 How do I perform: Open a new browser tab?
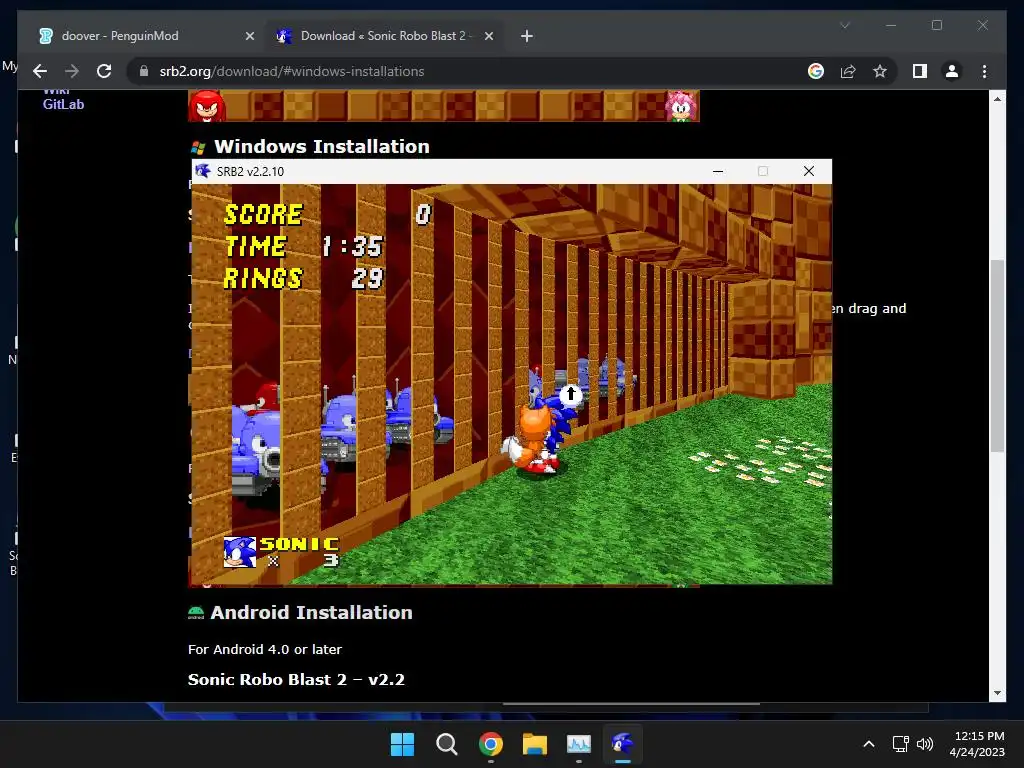[526, 36]
